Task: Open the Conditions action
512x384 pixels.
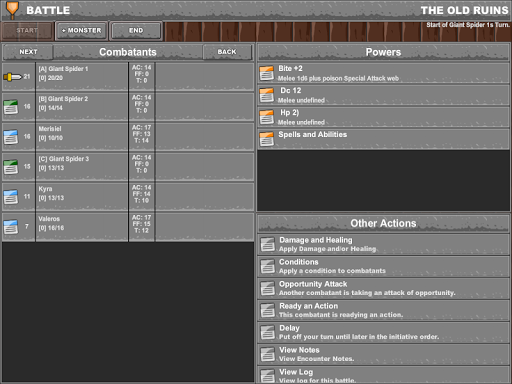Action: point(383,266)
